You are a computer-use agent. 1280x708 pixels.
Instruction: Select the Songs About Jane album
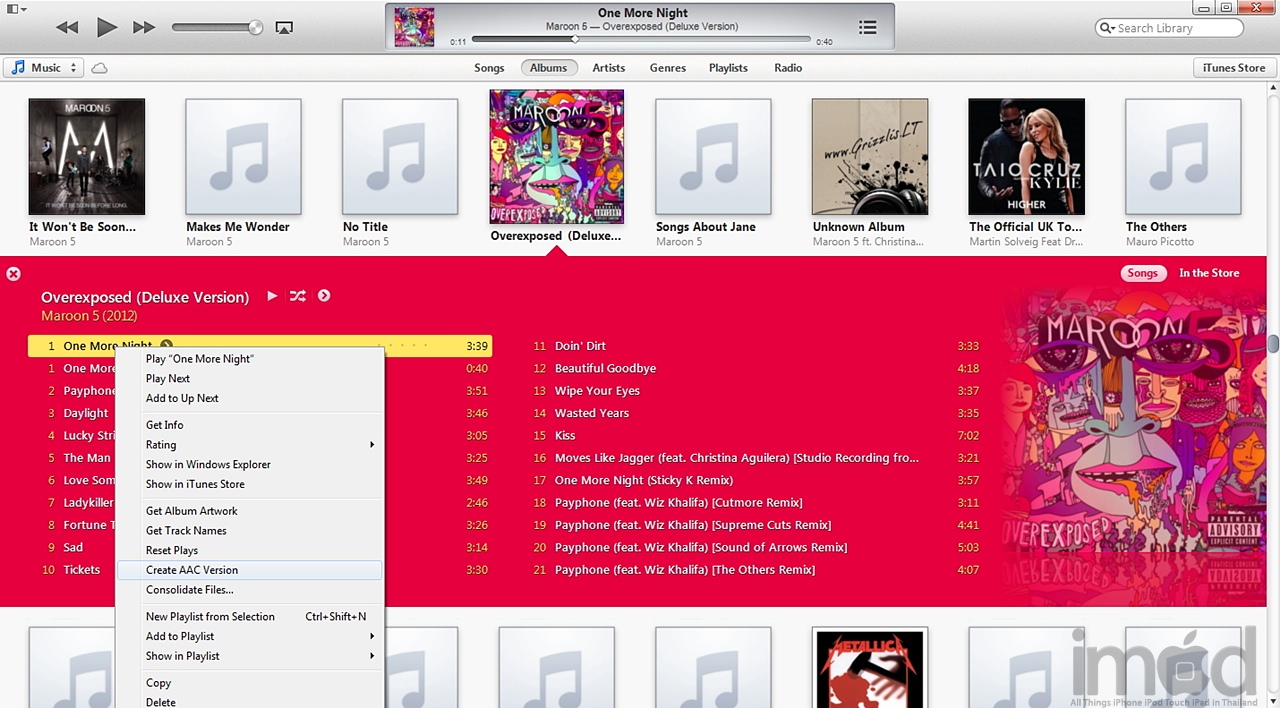713,156
